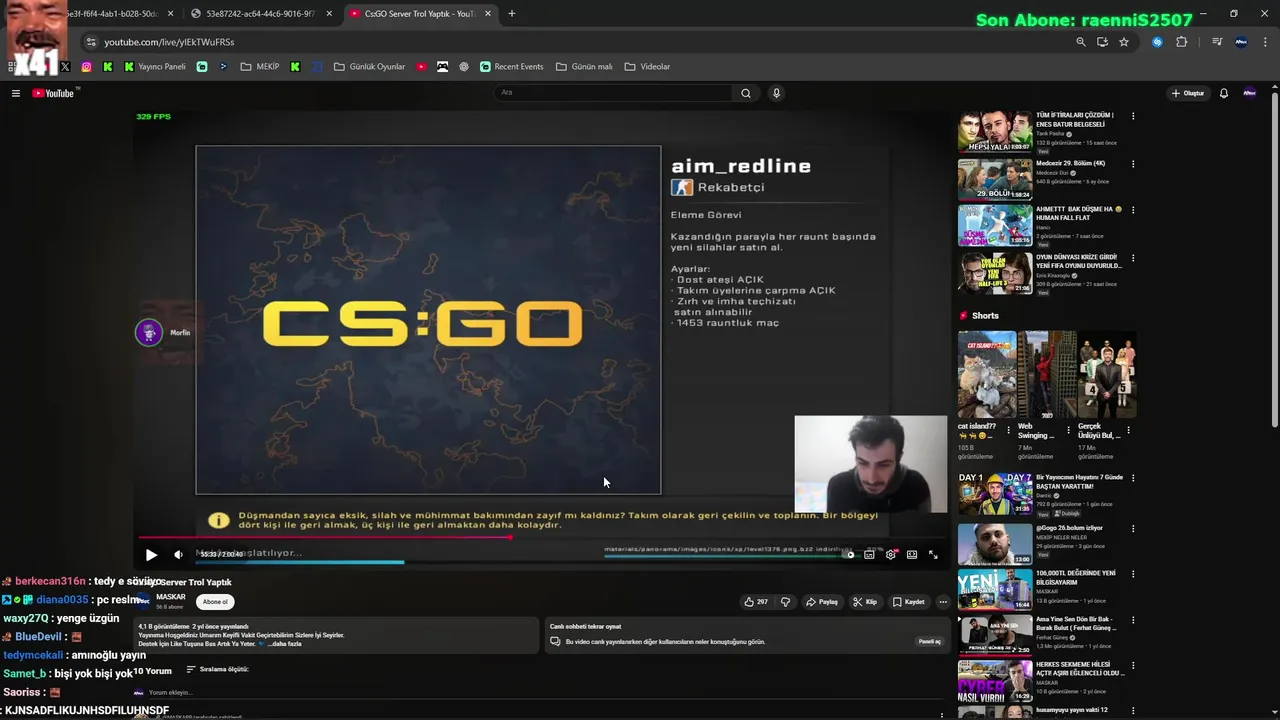Open options for the Enes Batur Belgeseli video
This screenshot has height=720, width=1280.
(1133, 117)
